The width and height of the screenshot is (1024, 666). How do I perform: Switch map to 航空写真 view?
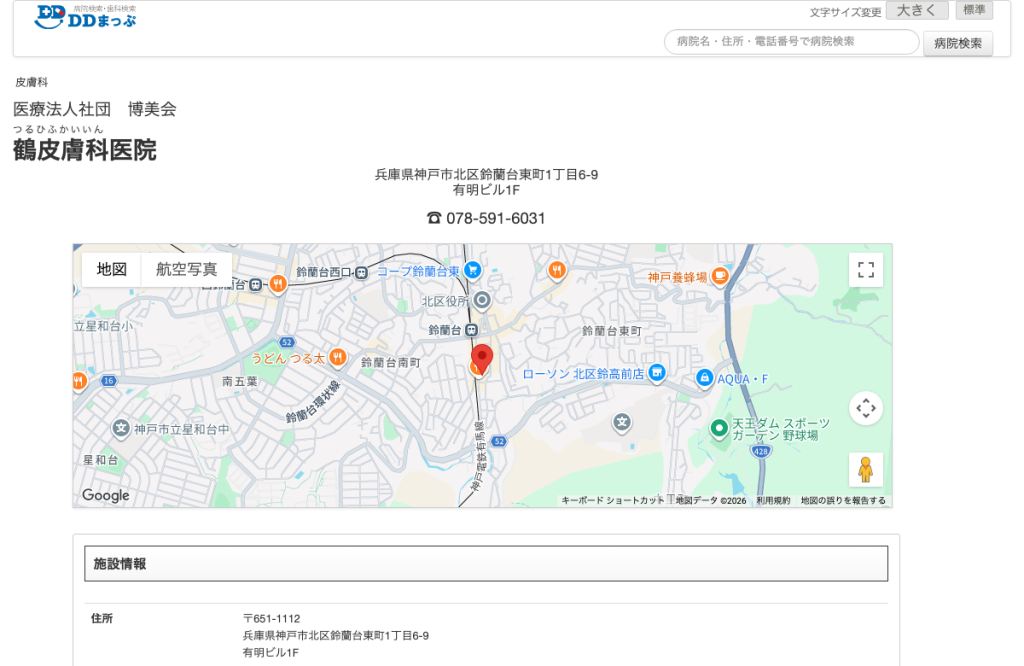(x=186, y=269)
